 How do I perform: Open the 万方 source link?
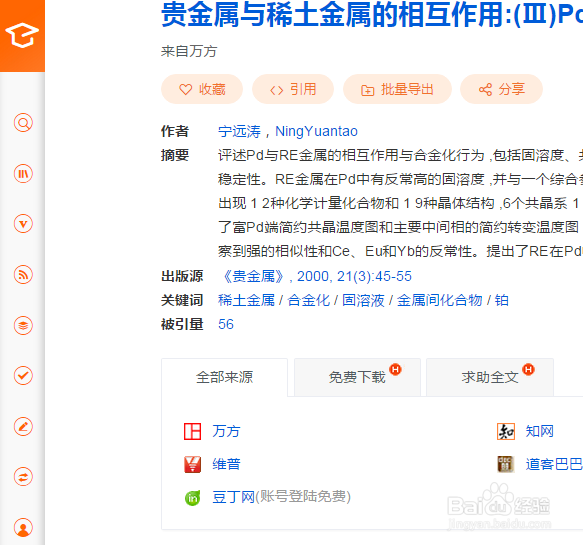[226, 432]
